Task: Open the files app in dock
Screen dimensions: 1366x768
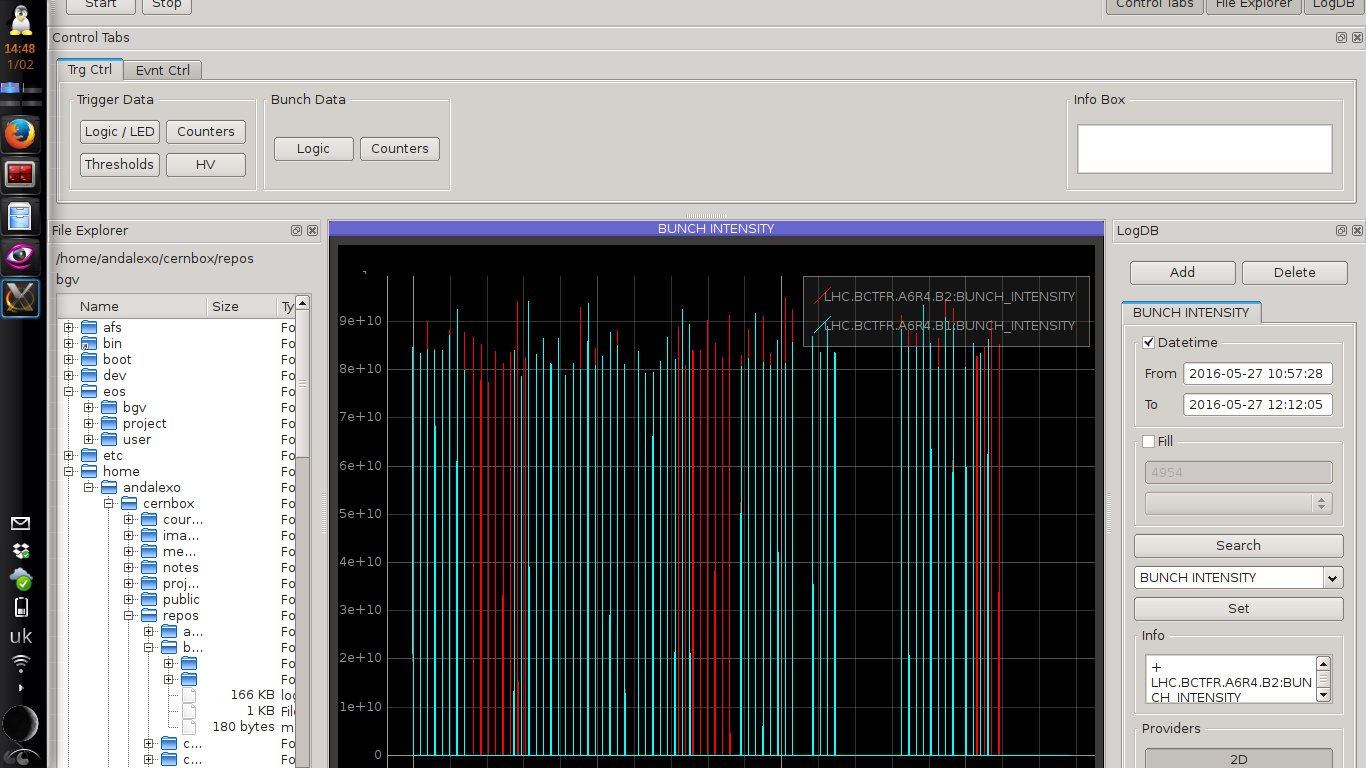Action: (x=20, y=215)
